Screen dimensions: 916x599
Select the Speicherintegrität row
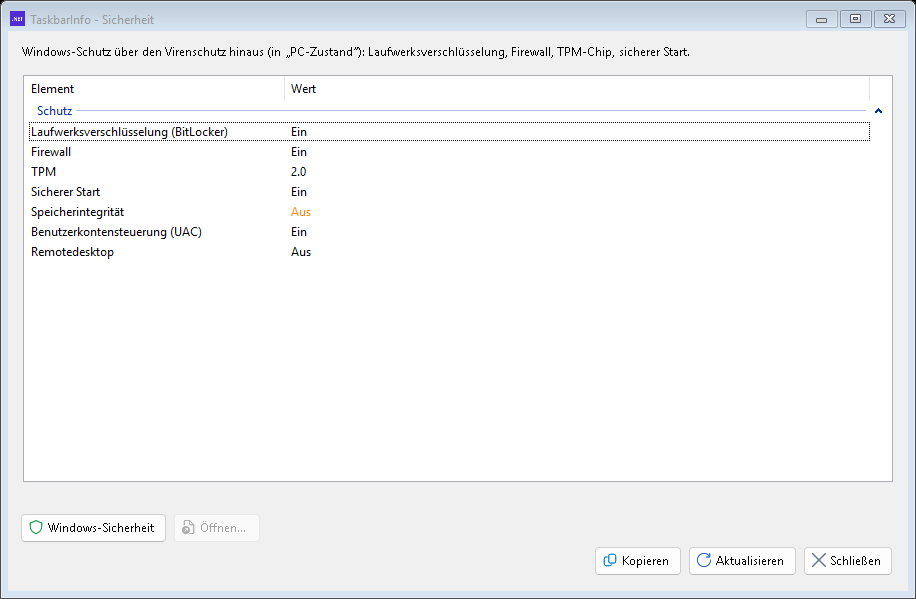pyautogui.click(x=449, y=212)
